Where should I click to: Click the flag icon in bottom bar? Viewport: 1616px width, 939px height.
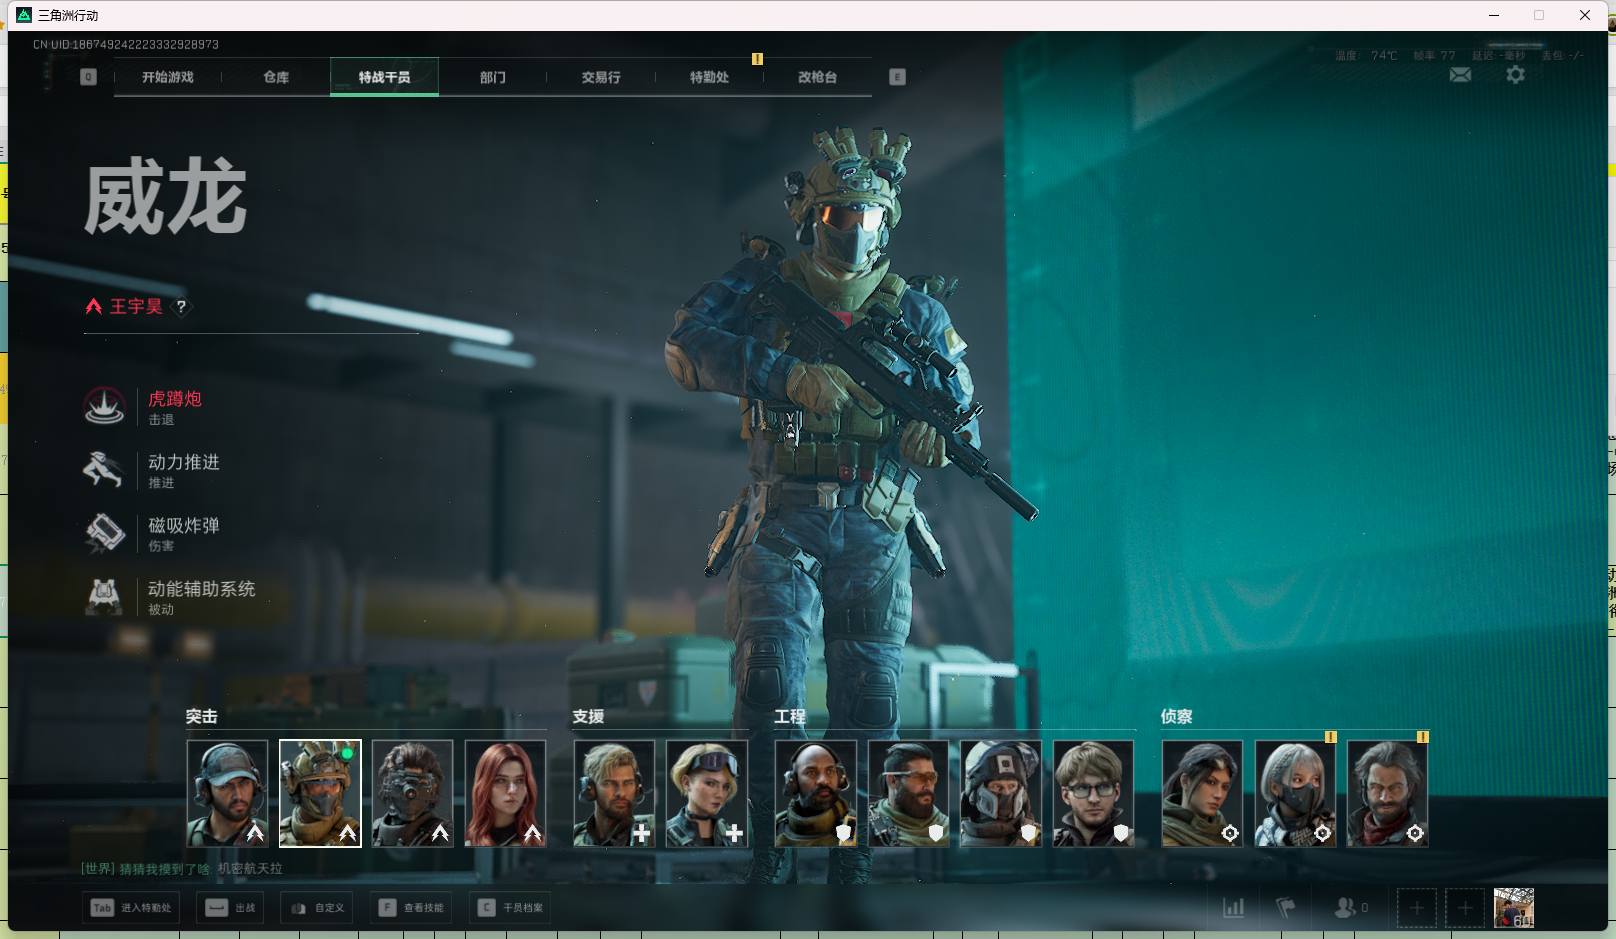coord(1286,908)
